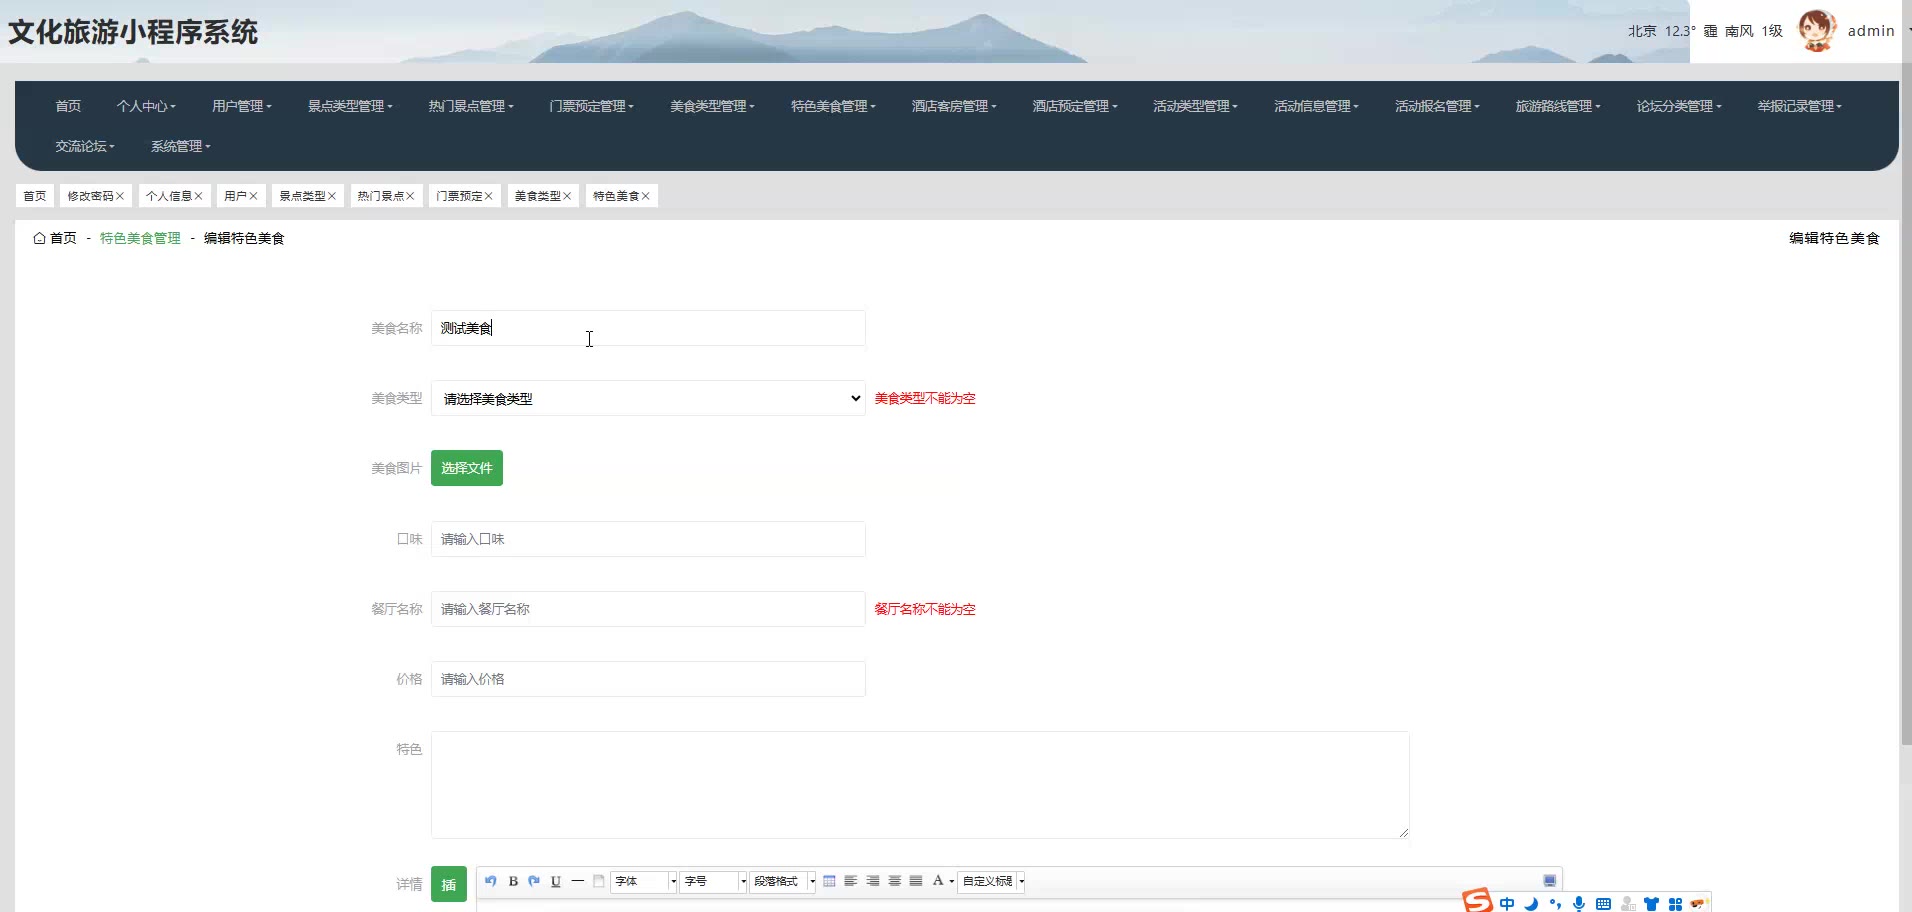1912x912 pixels.
Task: Click the redo icon in the editor toolbar
Action: click(534, 881)
